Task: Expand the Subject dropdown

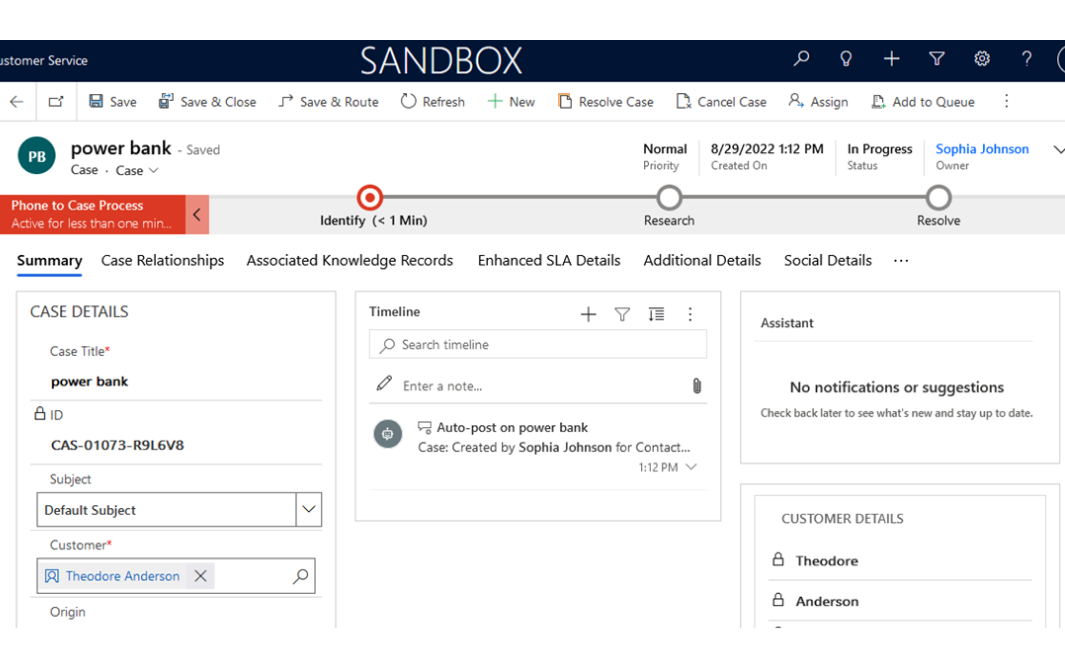Action: tap(309, 510)
